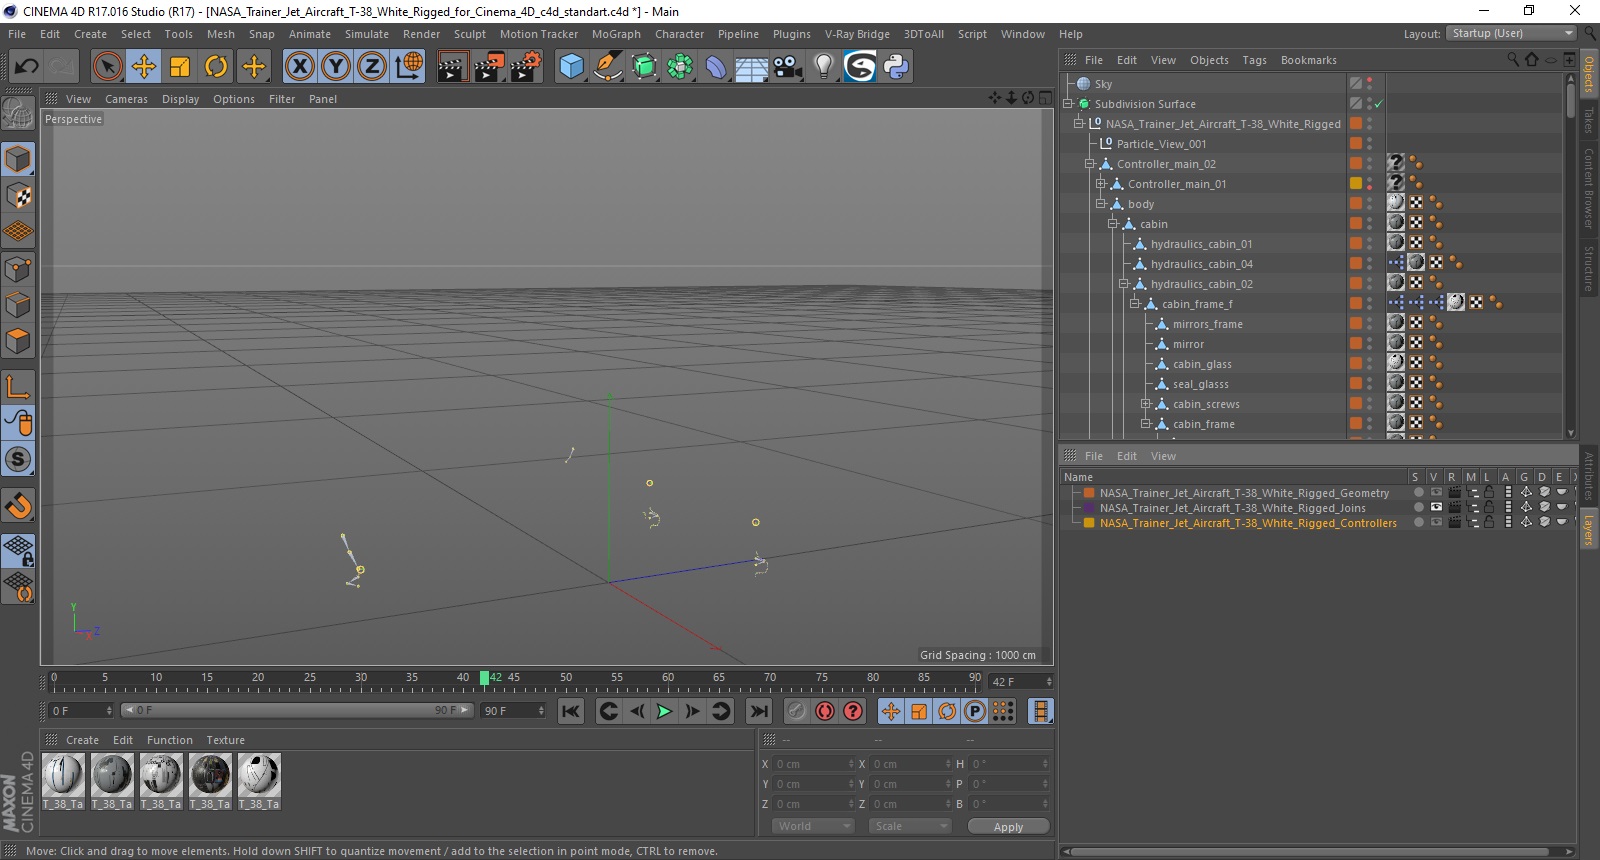Viewport: 1600px width, 860px height.
Task: Expand the cabin_screws node
Action: coord(1146,404)
